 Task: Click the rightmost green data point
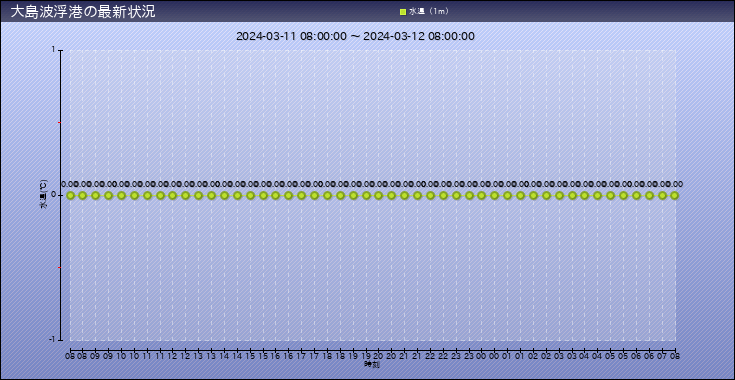click(675, 195)
